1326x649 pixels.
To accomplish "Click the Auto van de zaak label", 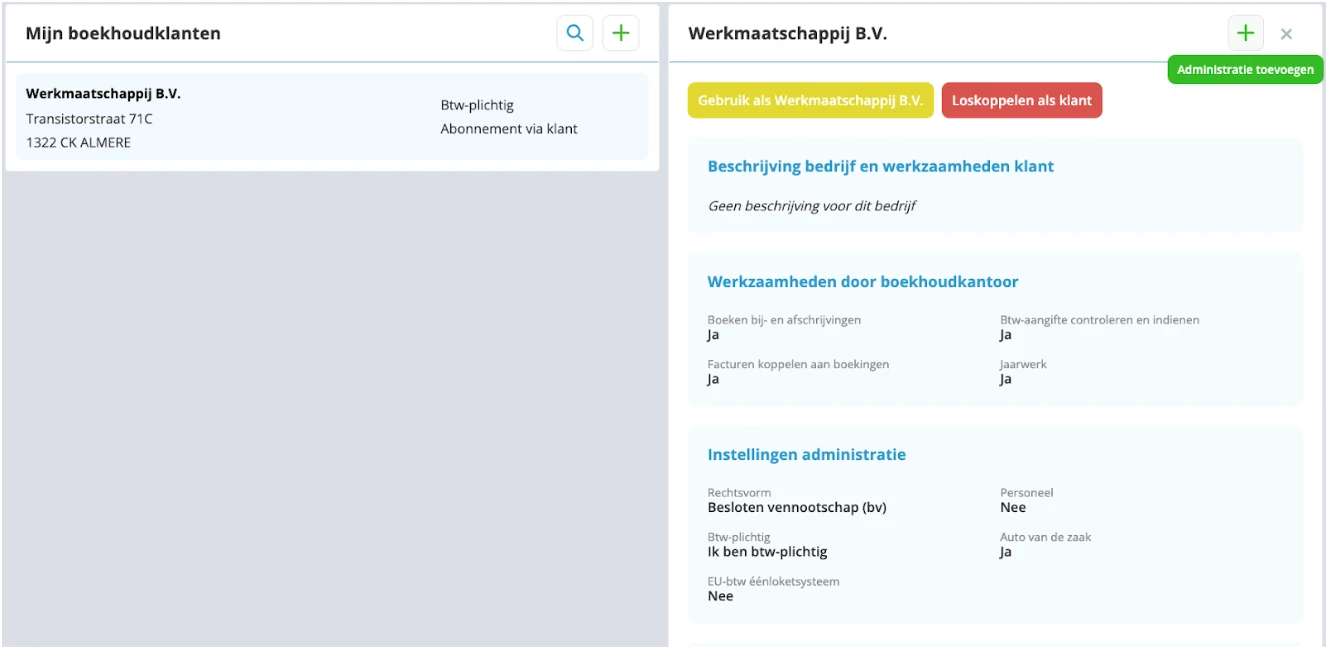I will [x=1046, y=537].
